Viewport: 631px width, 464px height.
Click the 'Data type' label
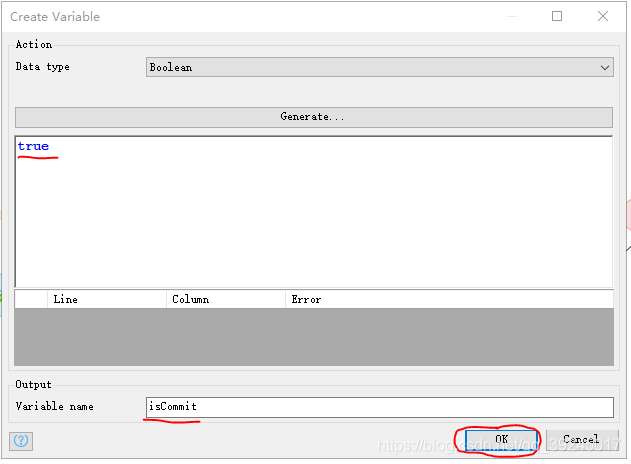tap(43, 67)
